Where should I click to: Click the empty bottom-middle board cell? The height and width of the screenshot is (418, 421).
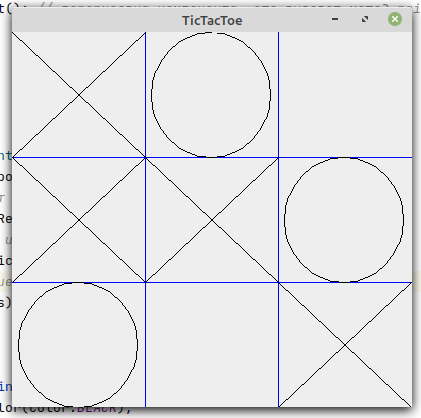click(x=212, y=345)
